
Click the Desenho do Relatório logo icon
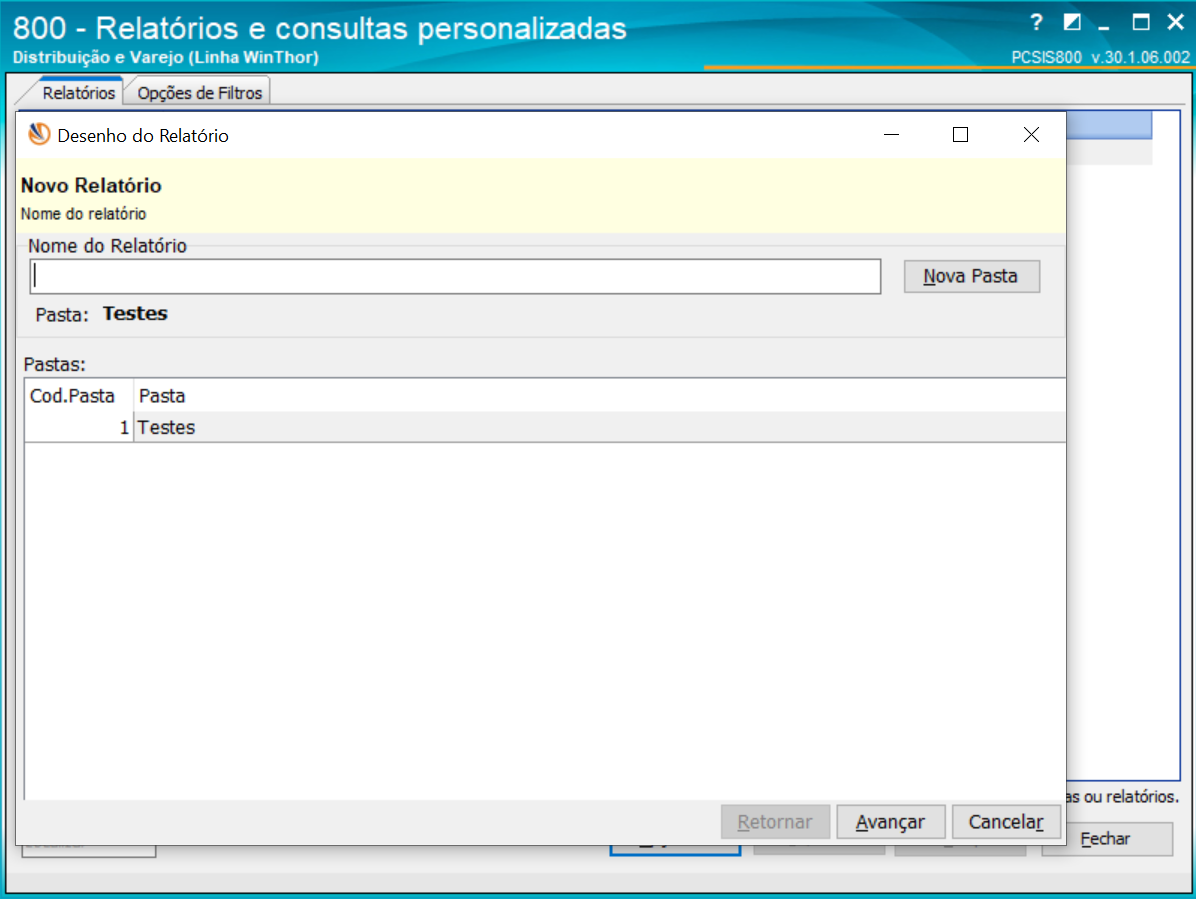[x=39, y=135]
